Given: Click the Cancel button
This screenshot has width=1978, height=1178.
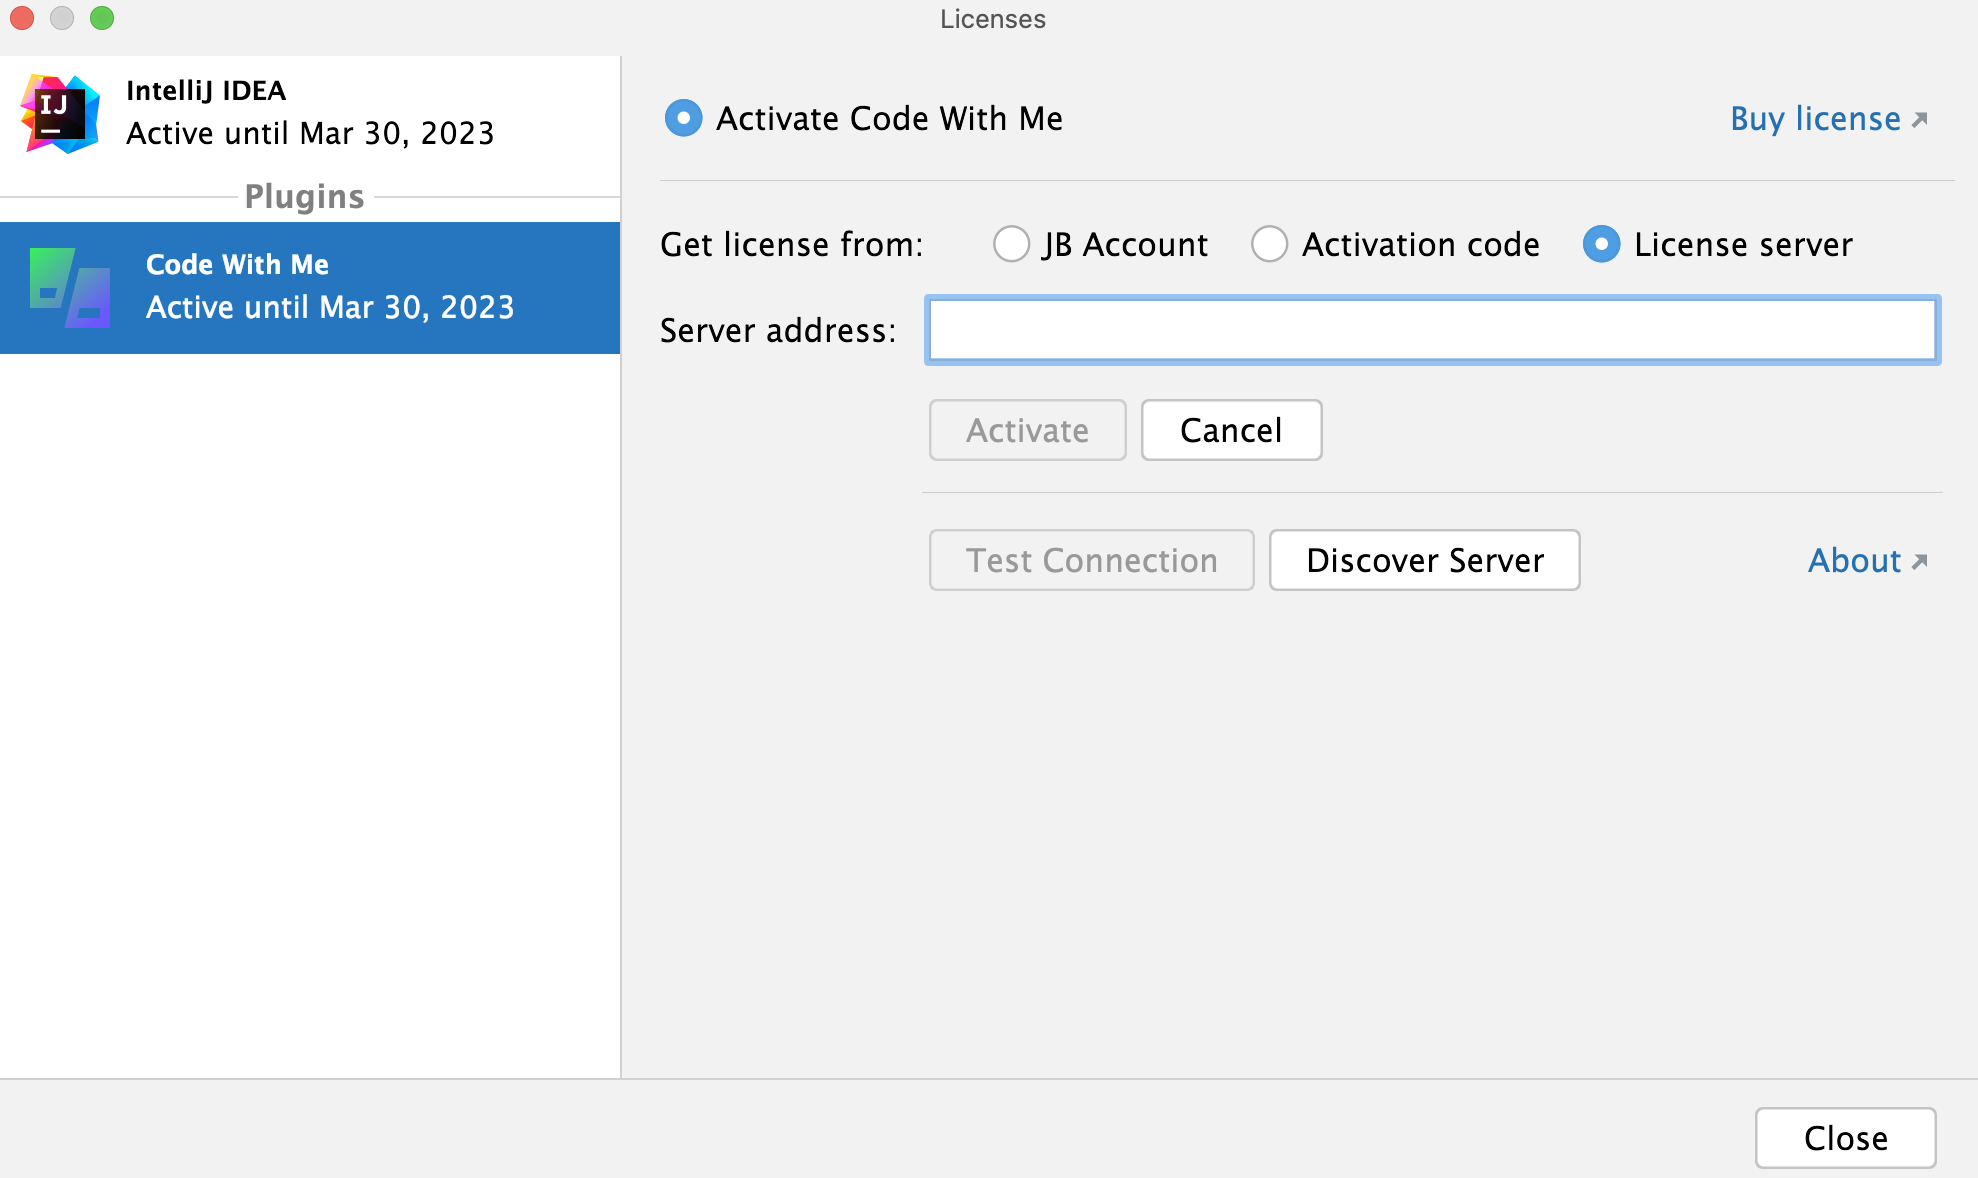Looking at the screenshot, I should (x=1229, y=429).
